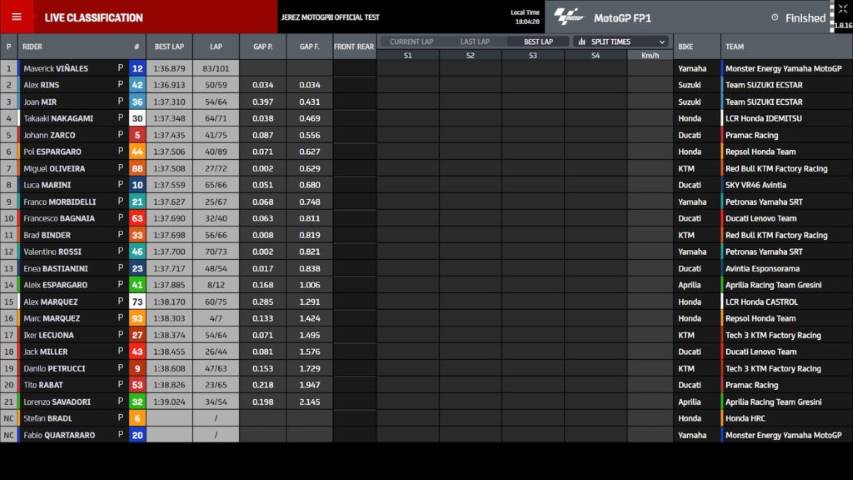Click Jerez MotoGP Official Test label
This screenshot has width=853, height=480.
[330, 17]
